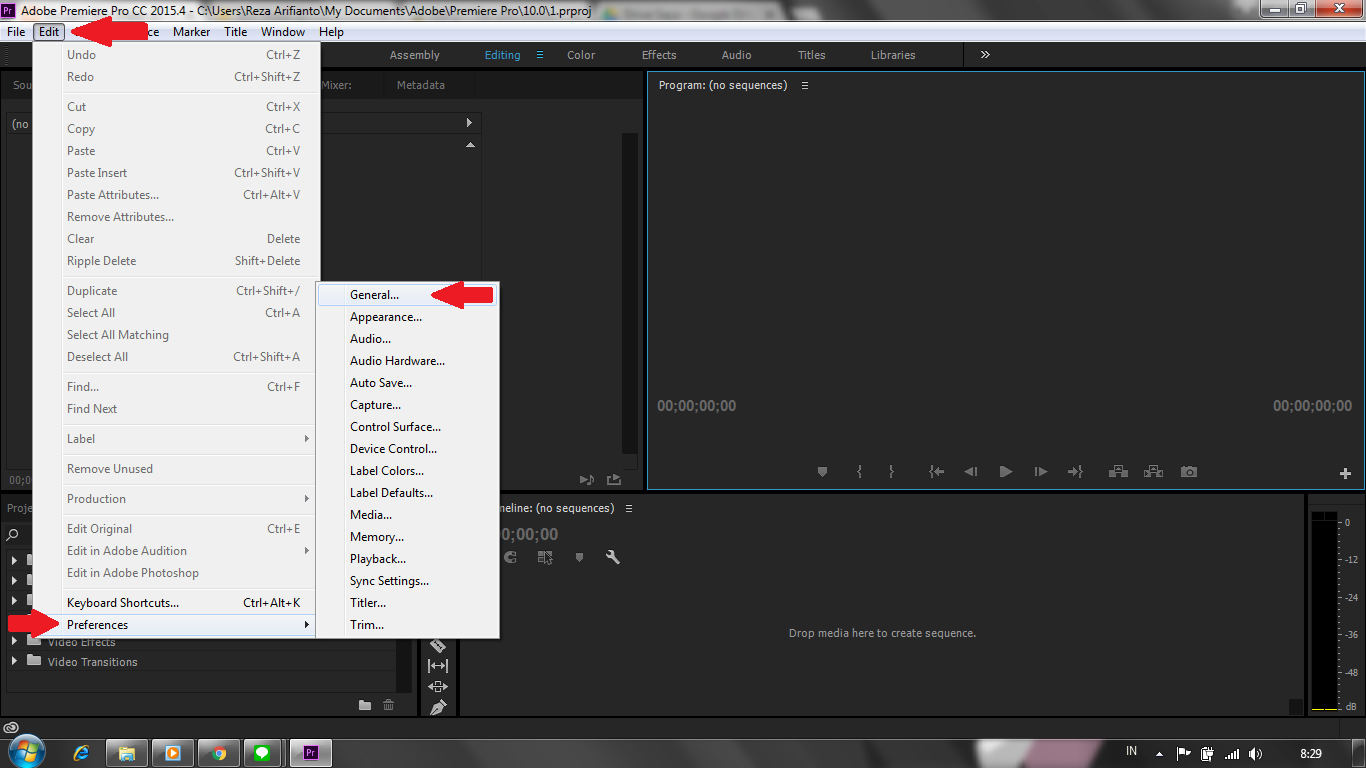Create a New Bin with the folder icon
Viewport: 1366px width, 768px height.
364,705
